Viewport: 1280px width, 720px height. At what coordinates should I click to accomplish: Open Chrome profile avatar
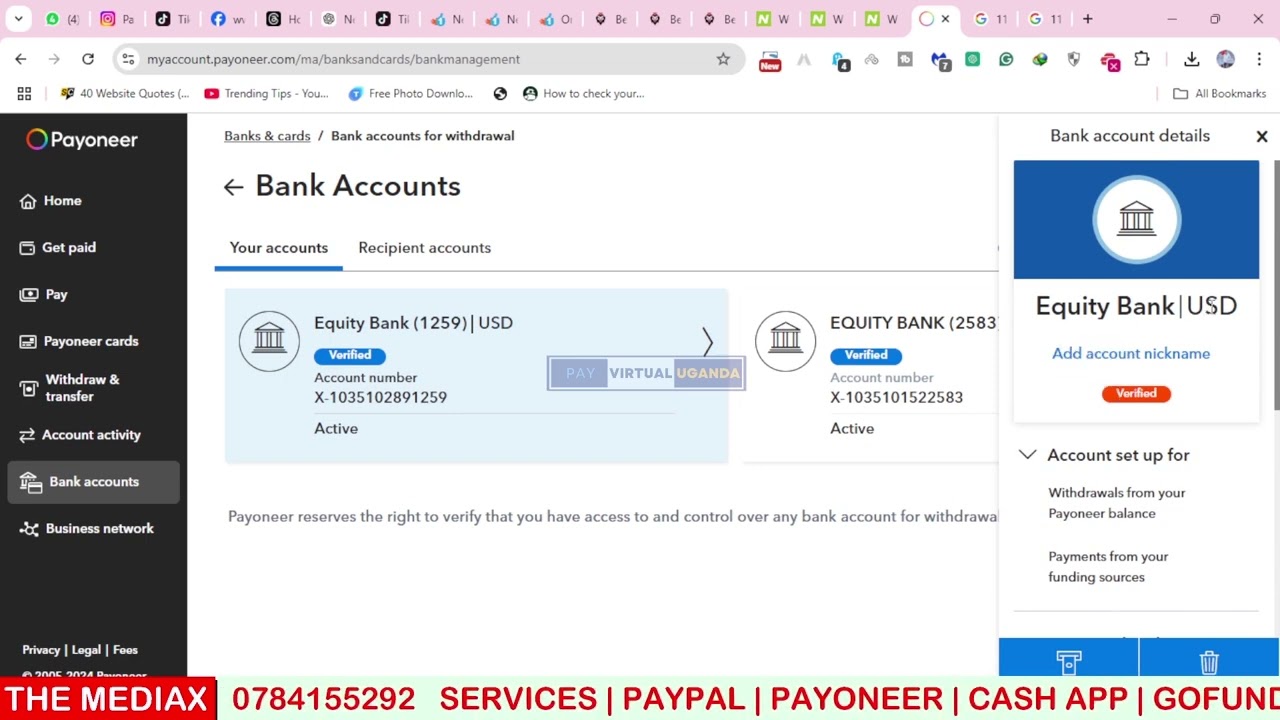[1225, 59]
